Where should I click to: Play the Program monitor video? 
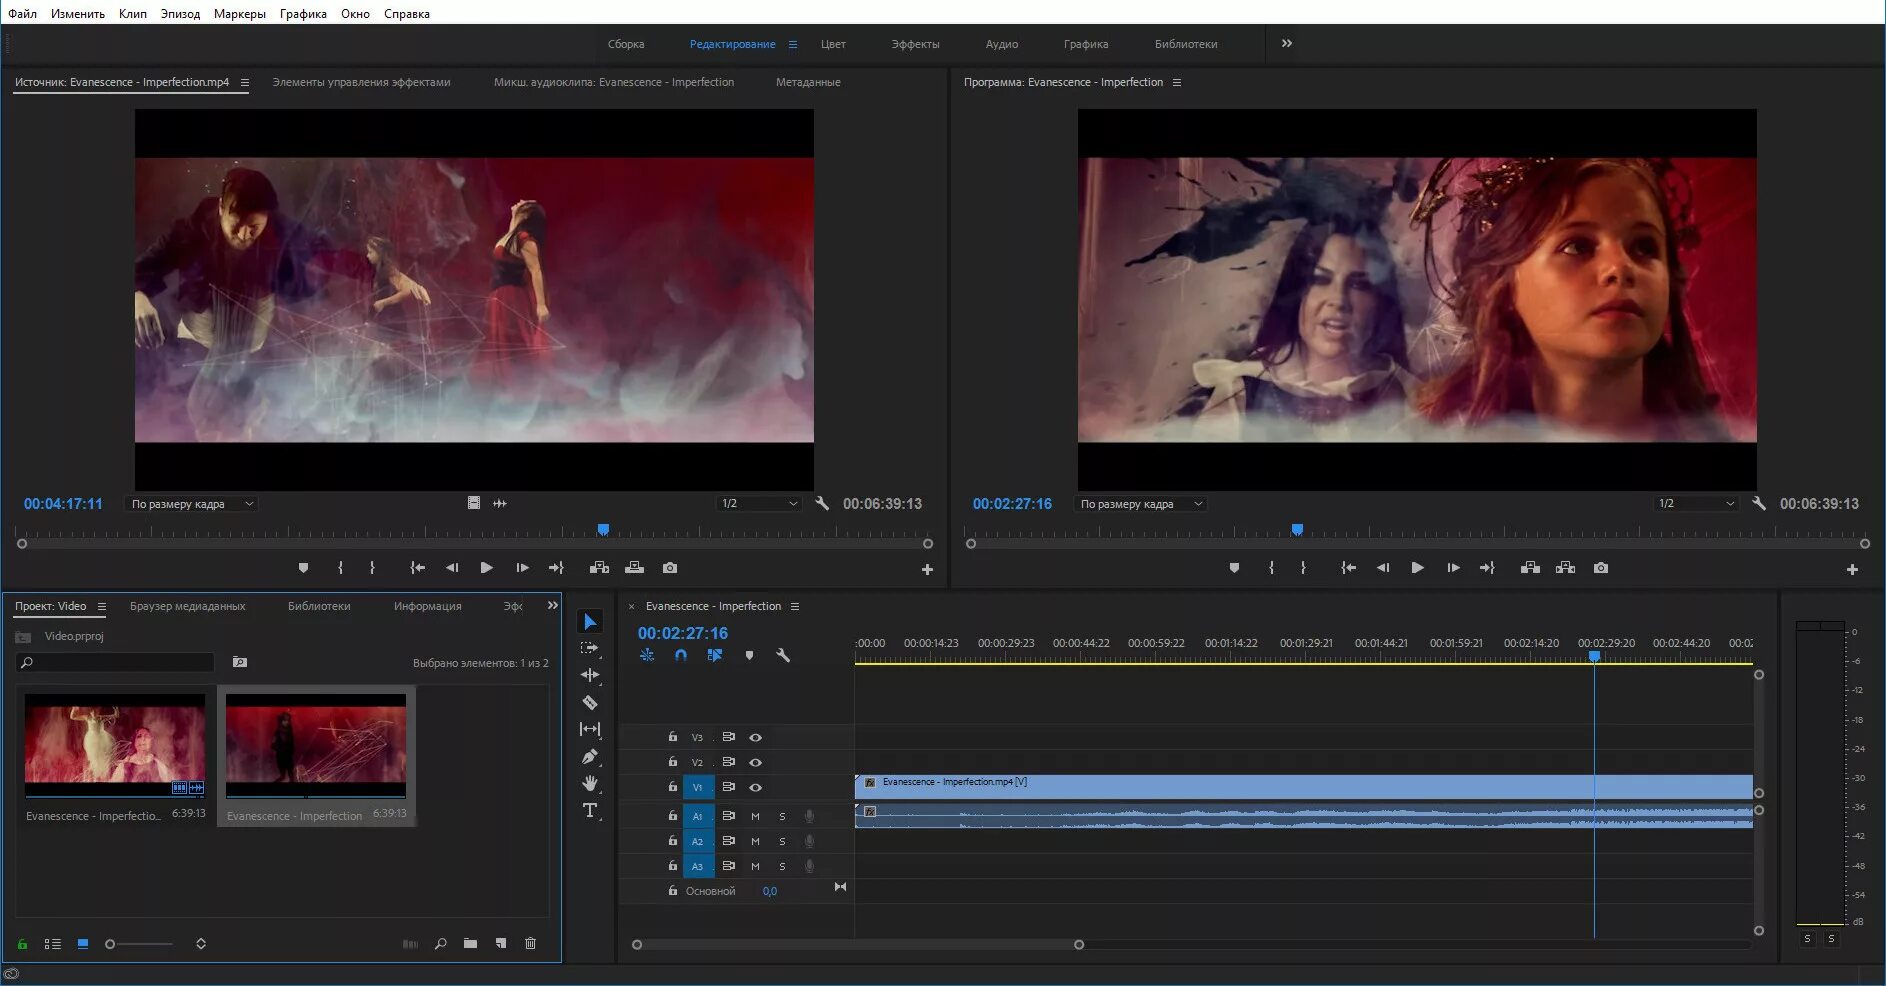coord(1417,568)
